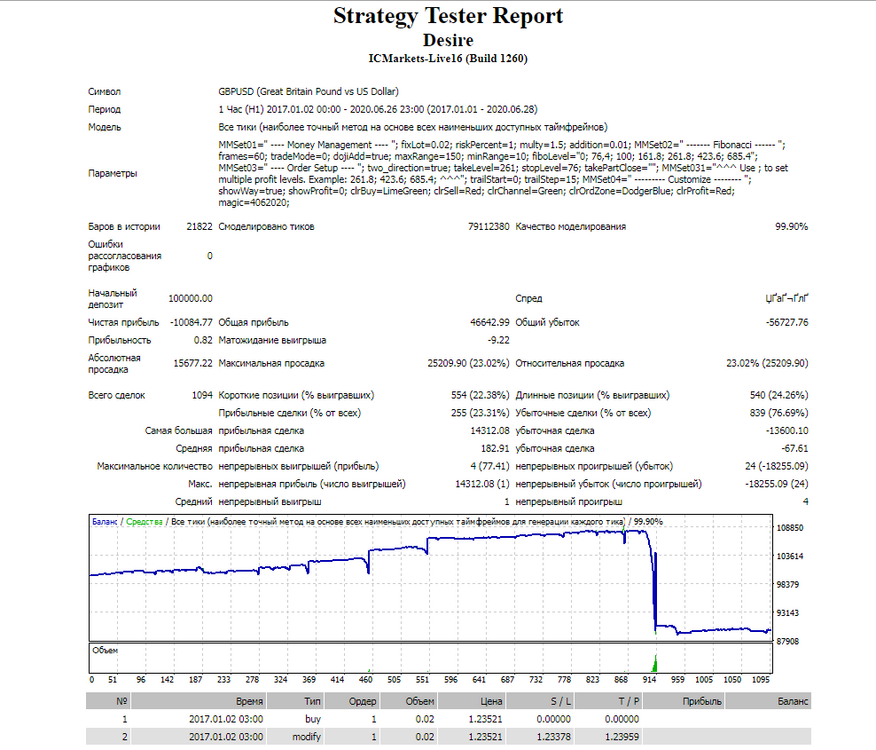This screenshot has height=750, width=876.
Task: Select the Desire expert name heading
Action: coord(448,40)
